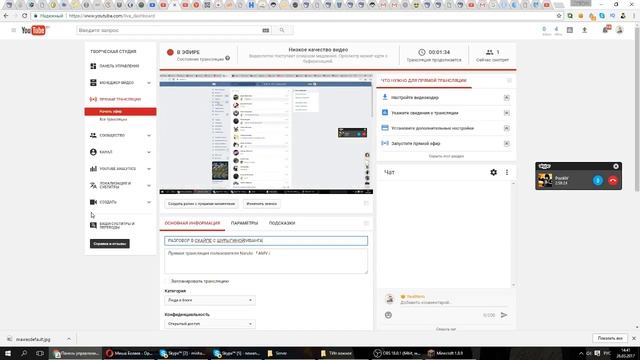Click the chat comment input field
The image size is (640, 360).
453,302
